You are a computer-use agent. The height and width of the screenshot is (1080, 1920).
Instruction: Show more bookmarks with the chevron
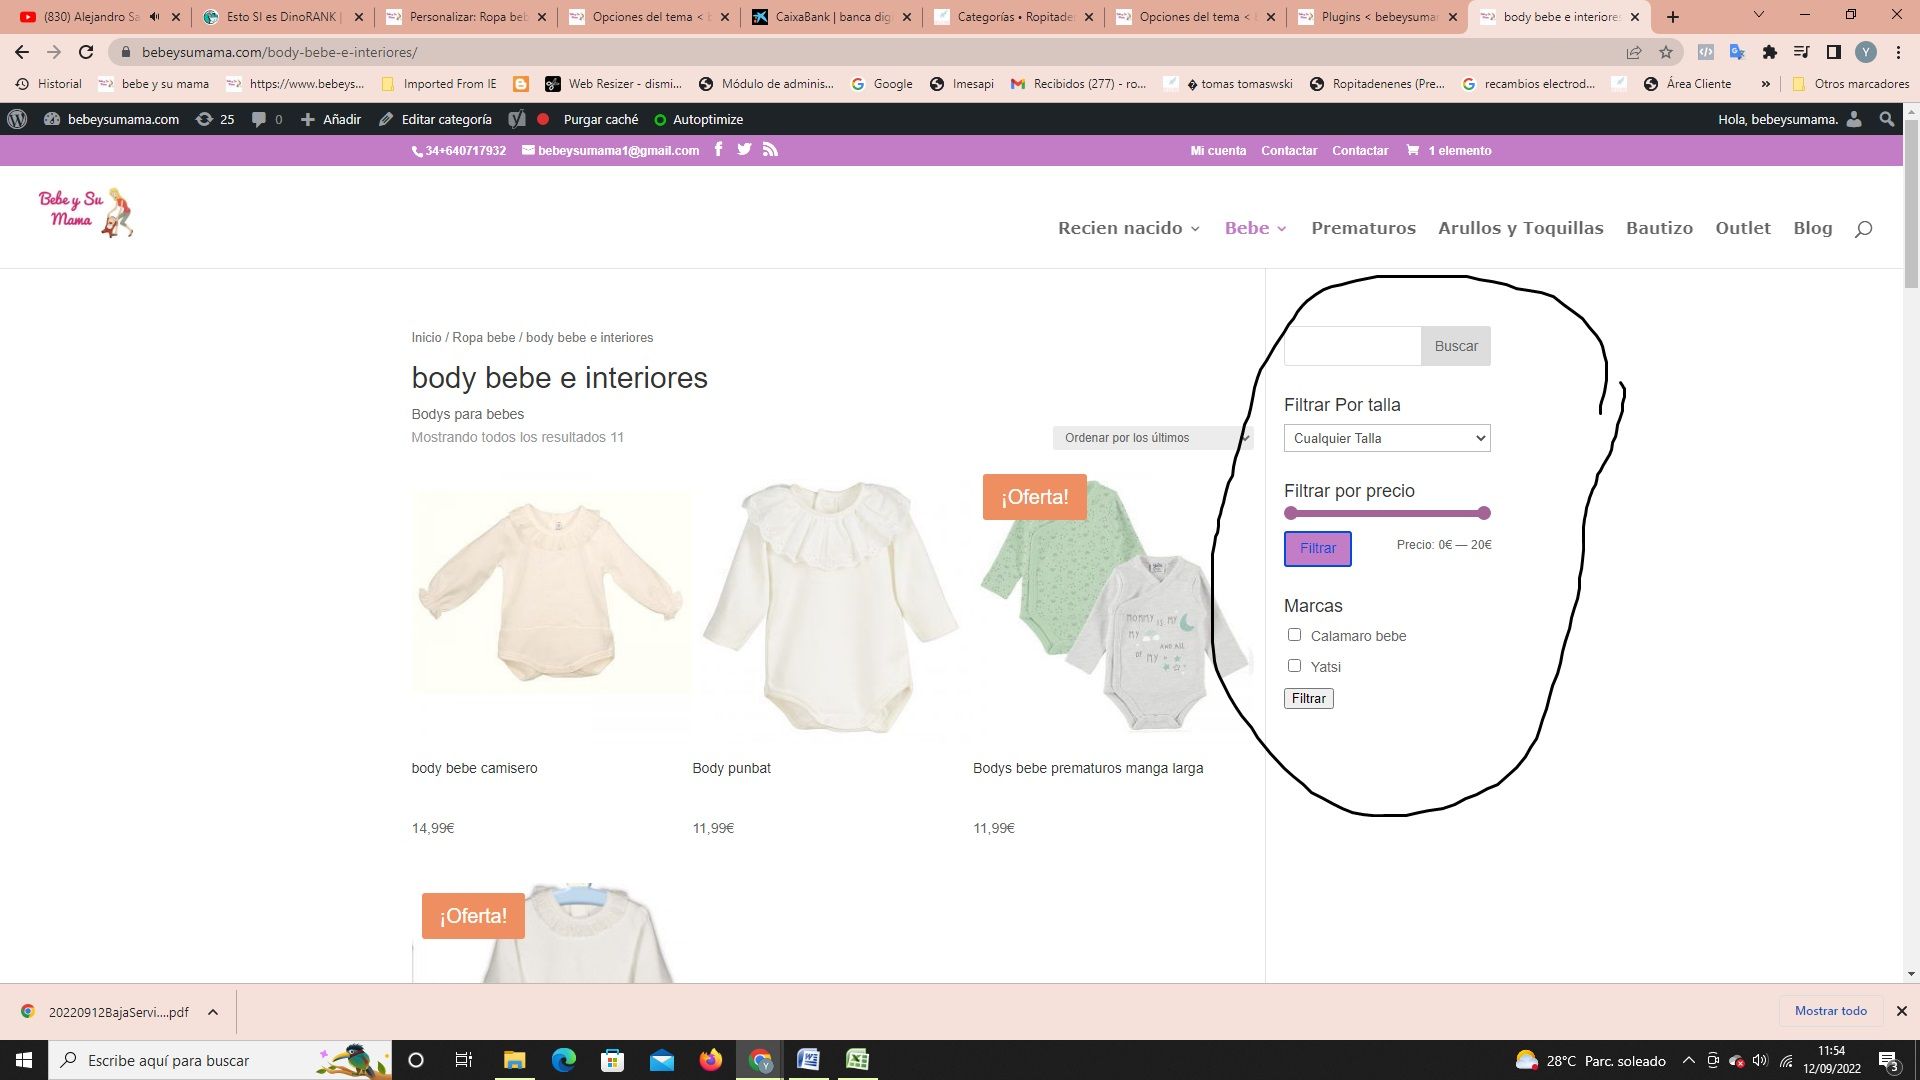coord(1765,84)
